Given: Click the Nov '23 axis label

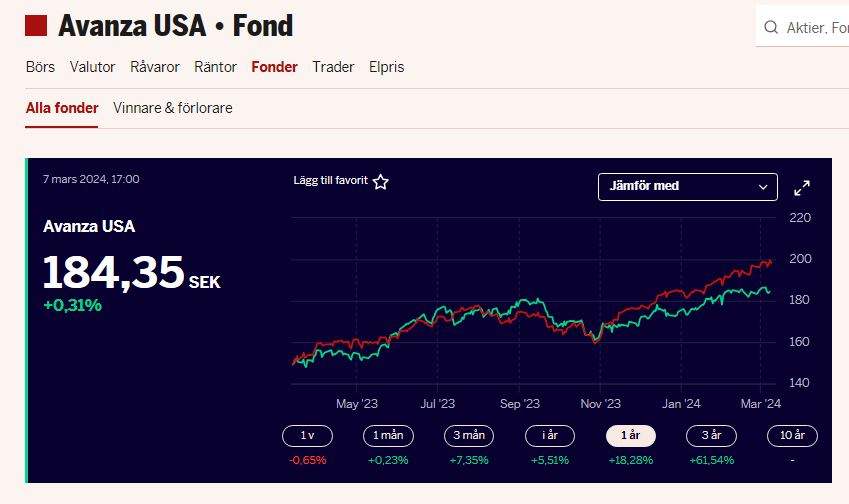Looking at the screenshot, I should (600, 404).
